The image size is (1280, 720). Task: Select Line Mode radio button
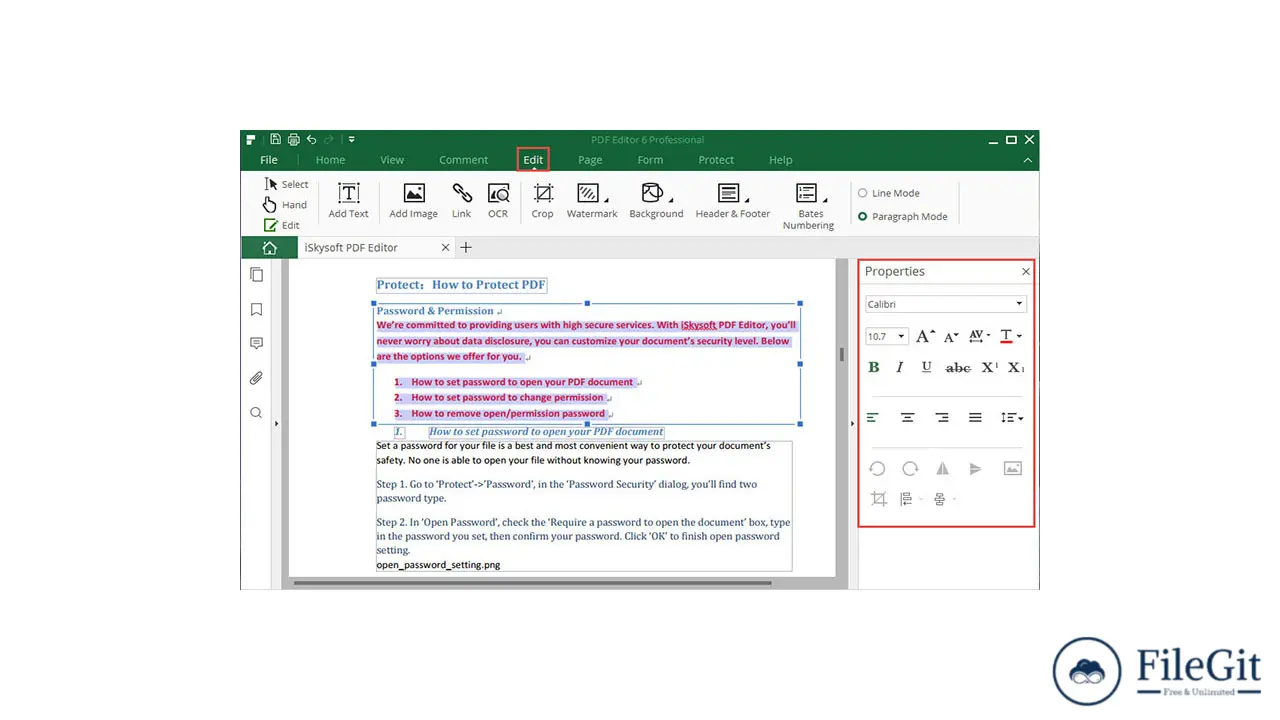863,193
